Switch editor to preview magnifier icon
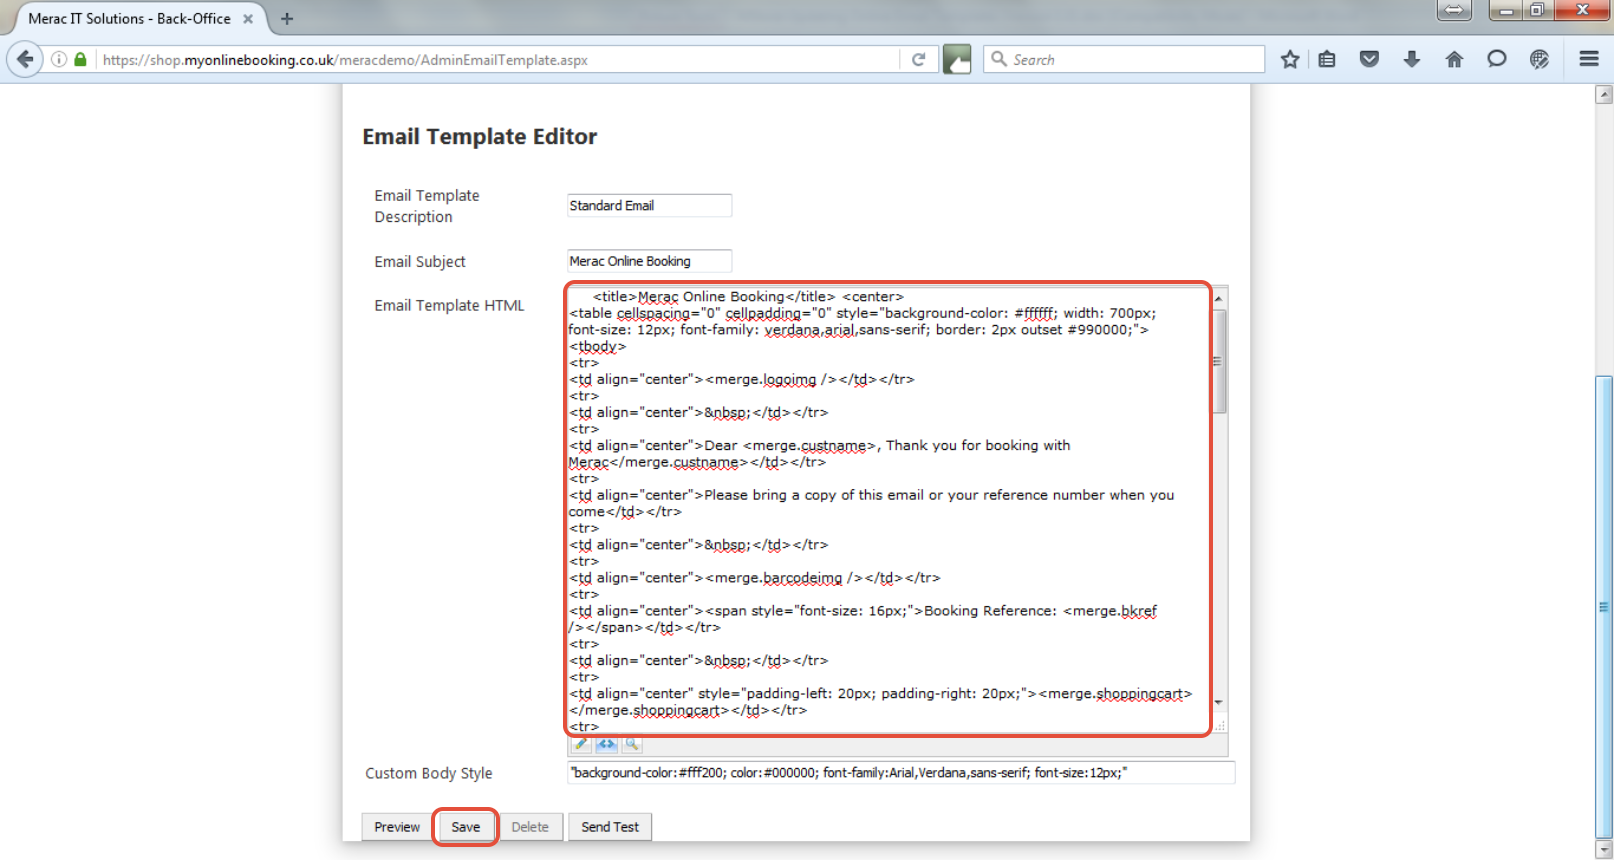 click(631, 744)
